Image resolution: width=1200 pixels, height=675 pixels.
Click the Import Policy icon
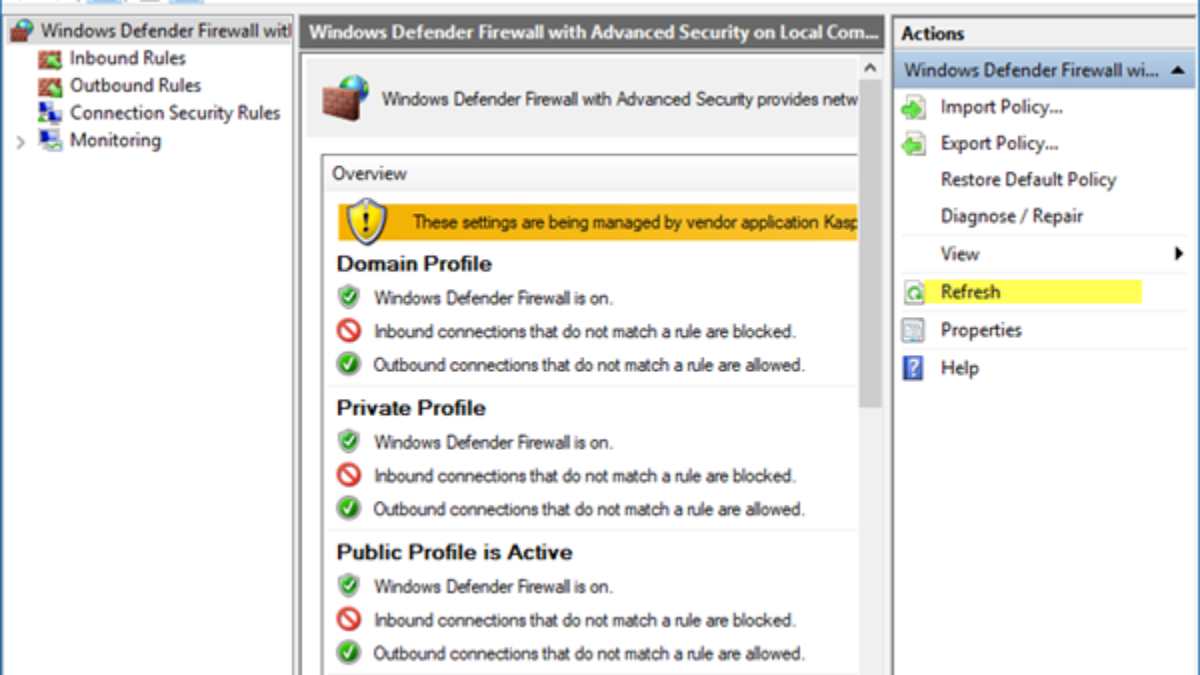click(913, 108)
